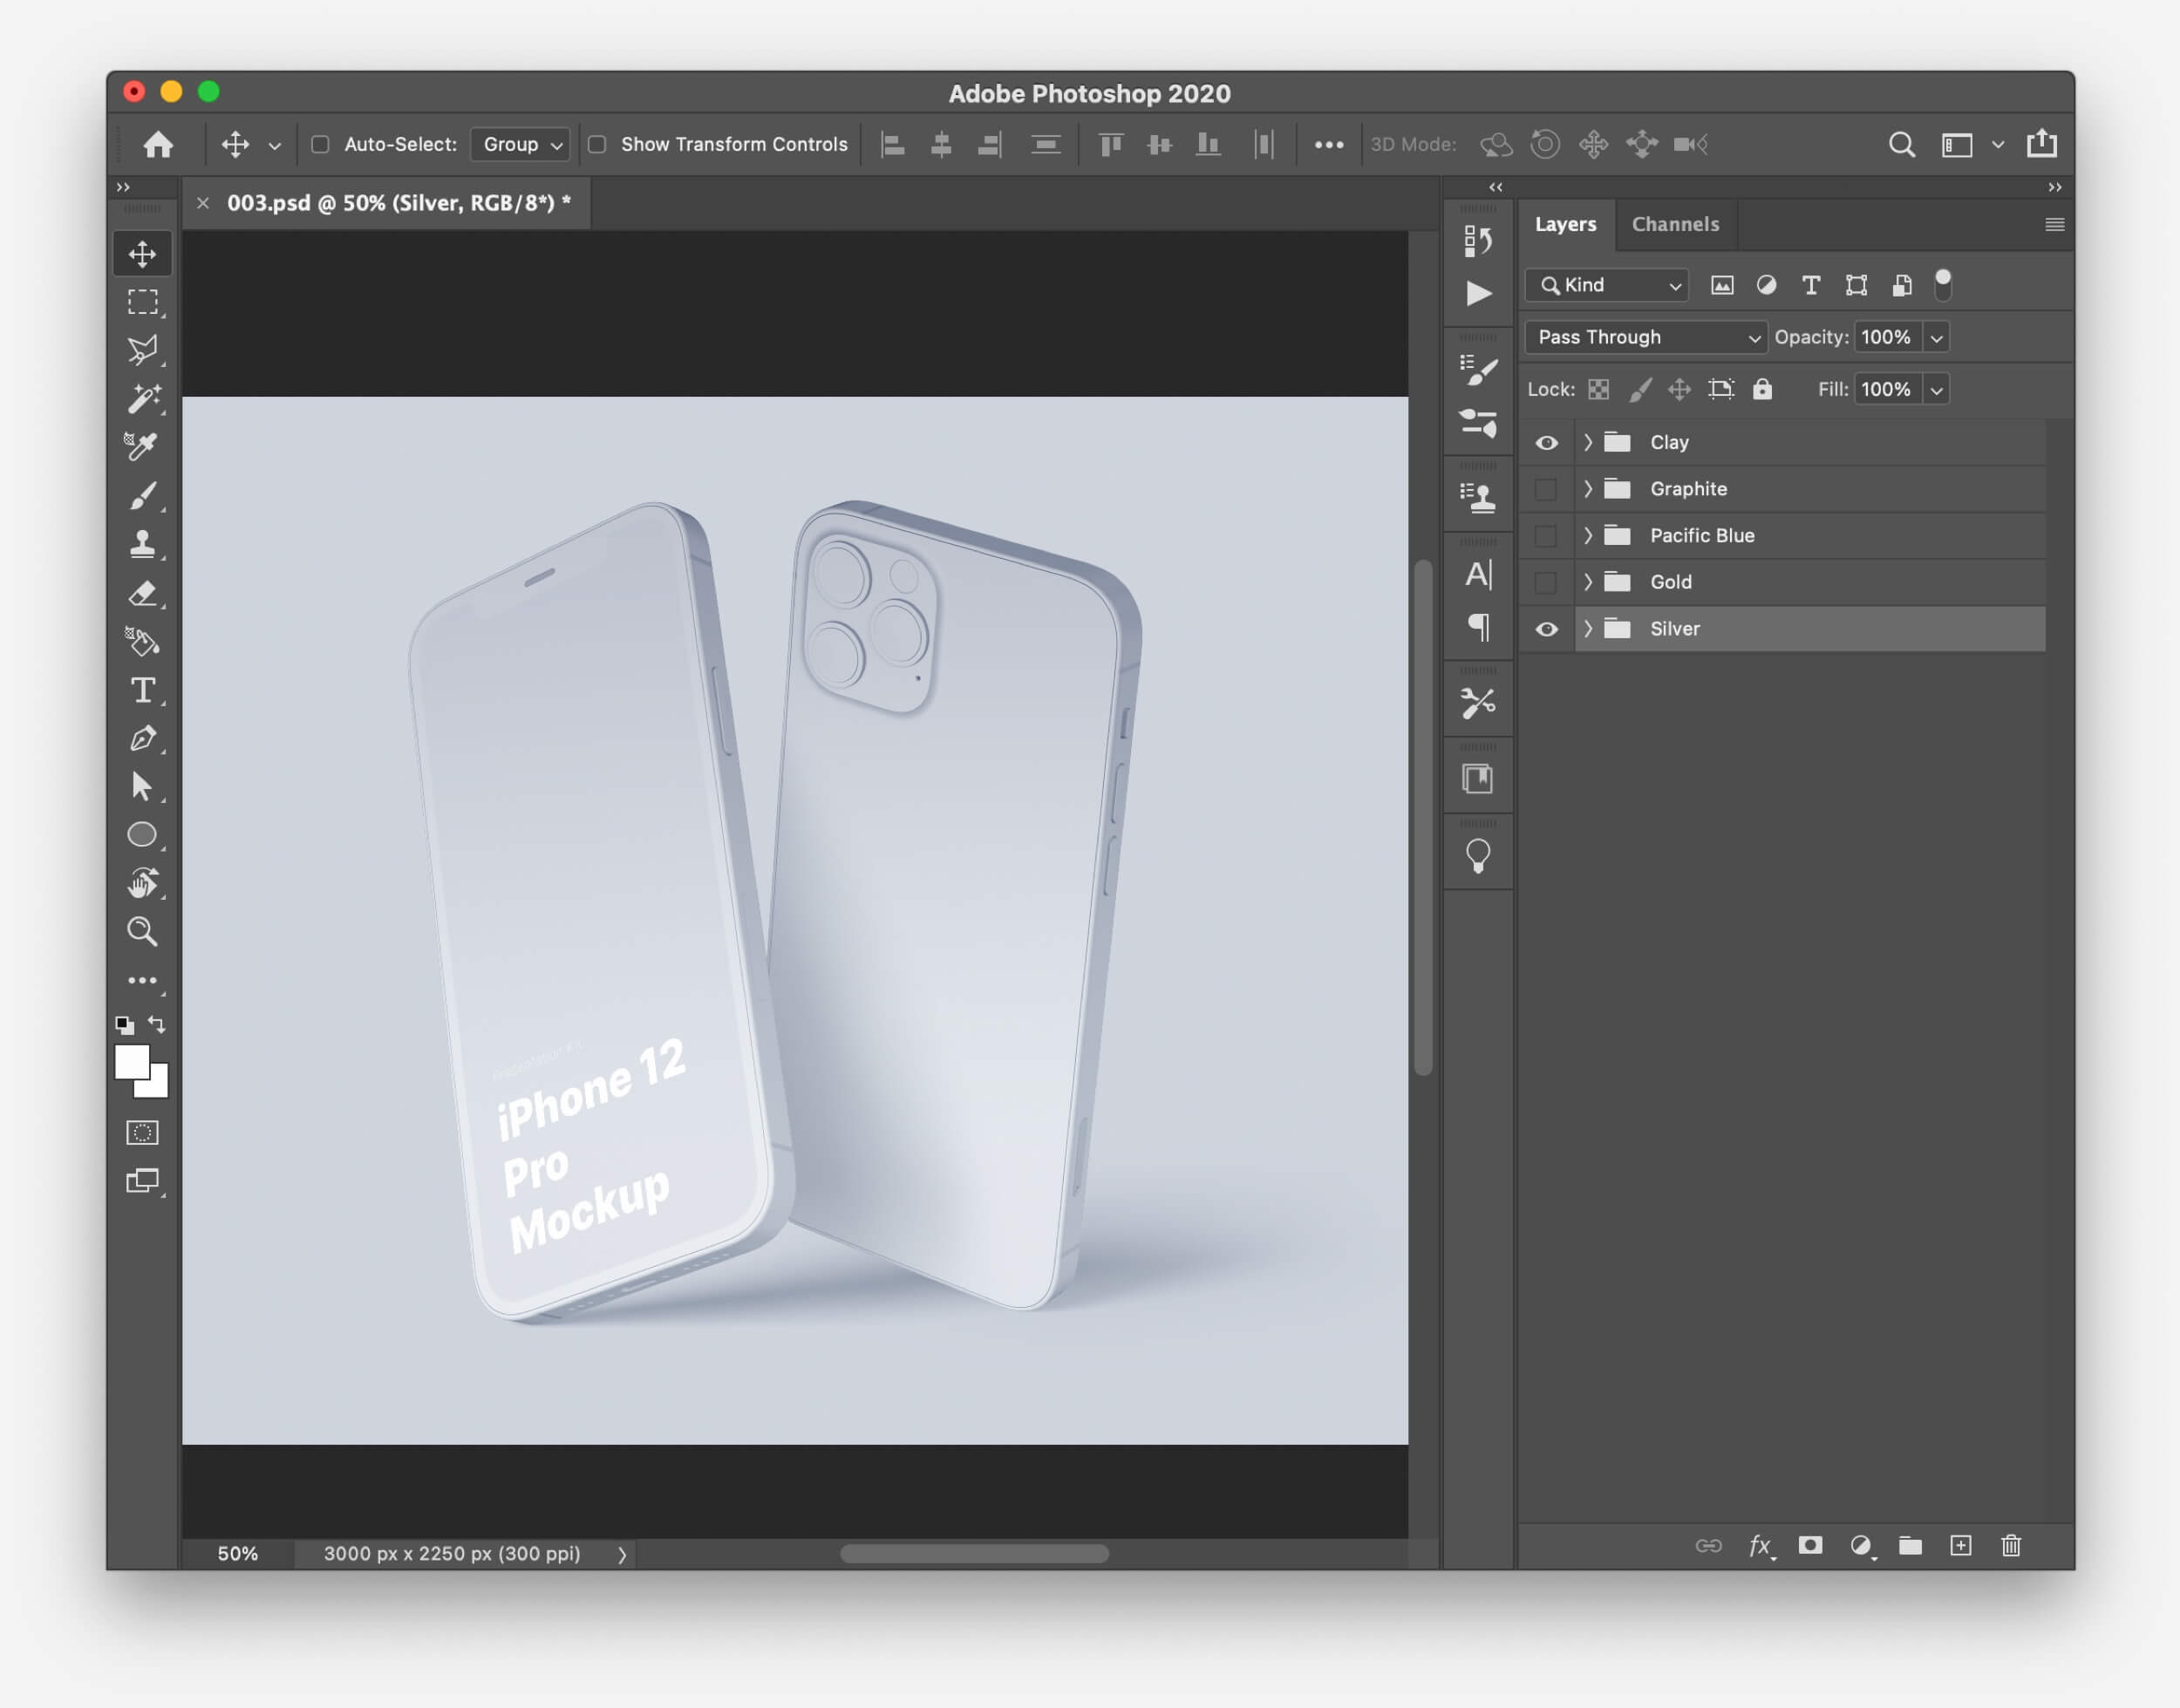Select the Type tool in toolbox
This screenshot has height=1708, width=2180.
(142, 690)
